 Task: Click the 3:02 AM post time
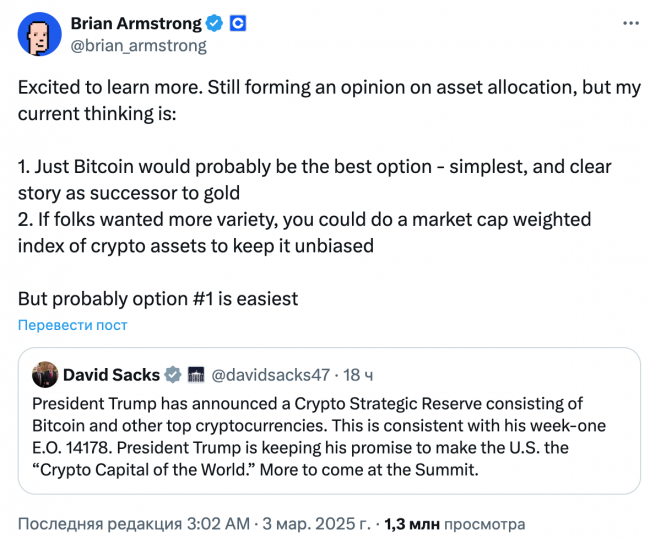(x=218, y=524)
